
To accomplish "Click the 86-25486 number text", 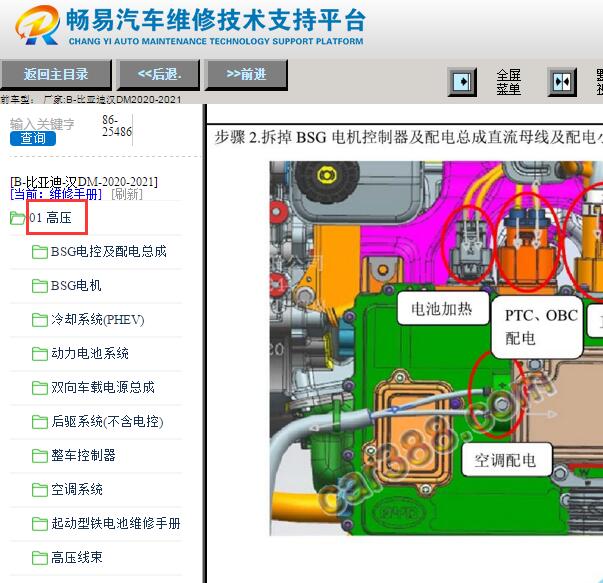I will click(117, 126).
